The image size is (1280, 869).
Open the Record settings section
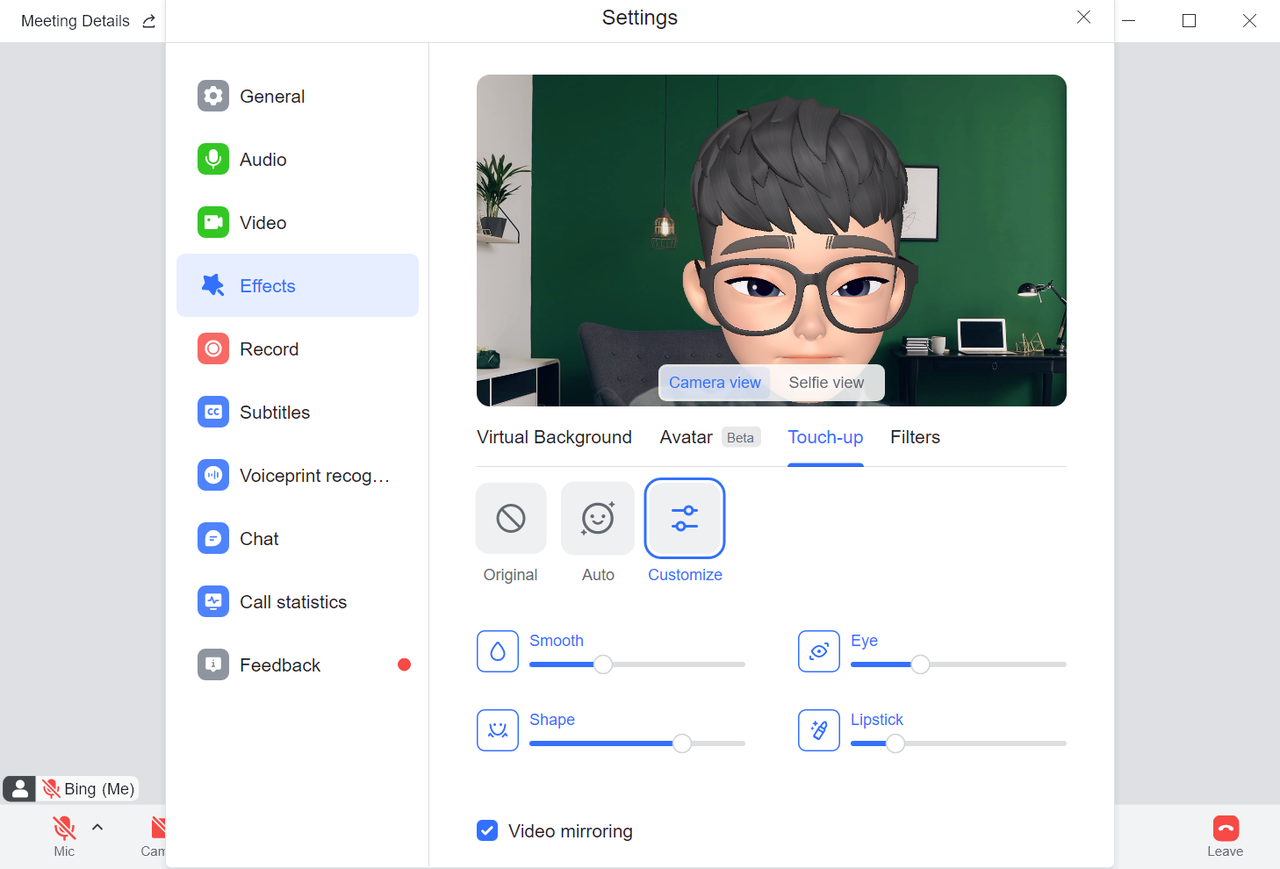[x=266, y=348]
